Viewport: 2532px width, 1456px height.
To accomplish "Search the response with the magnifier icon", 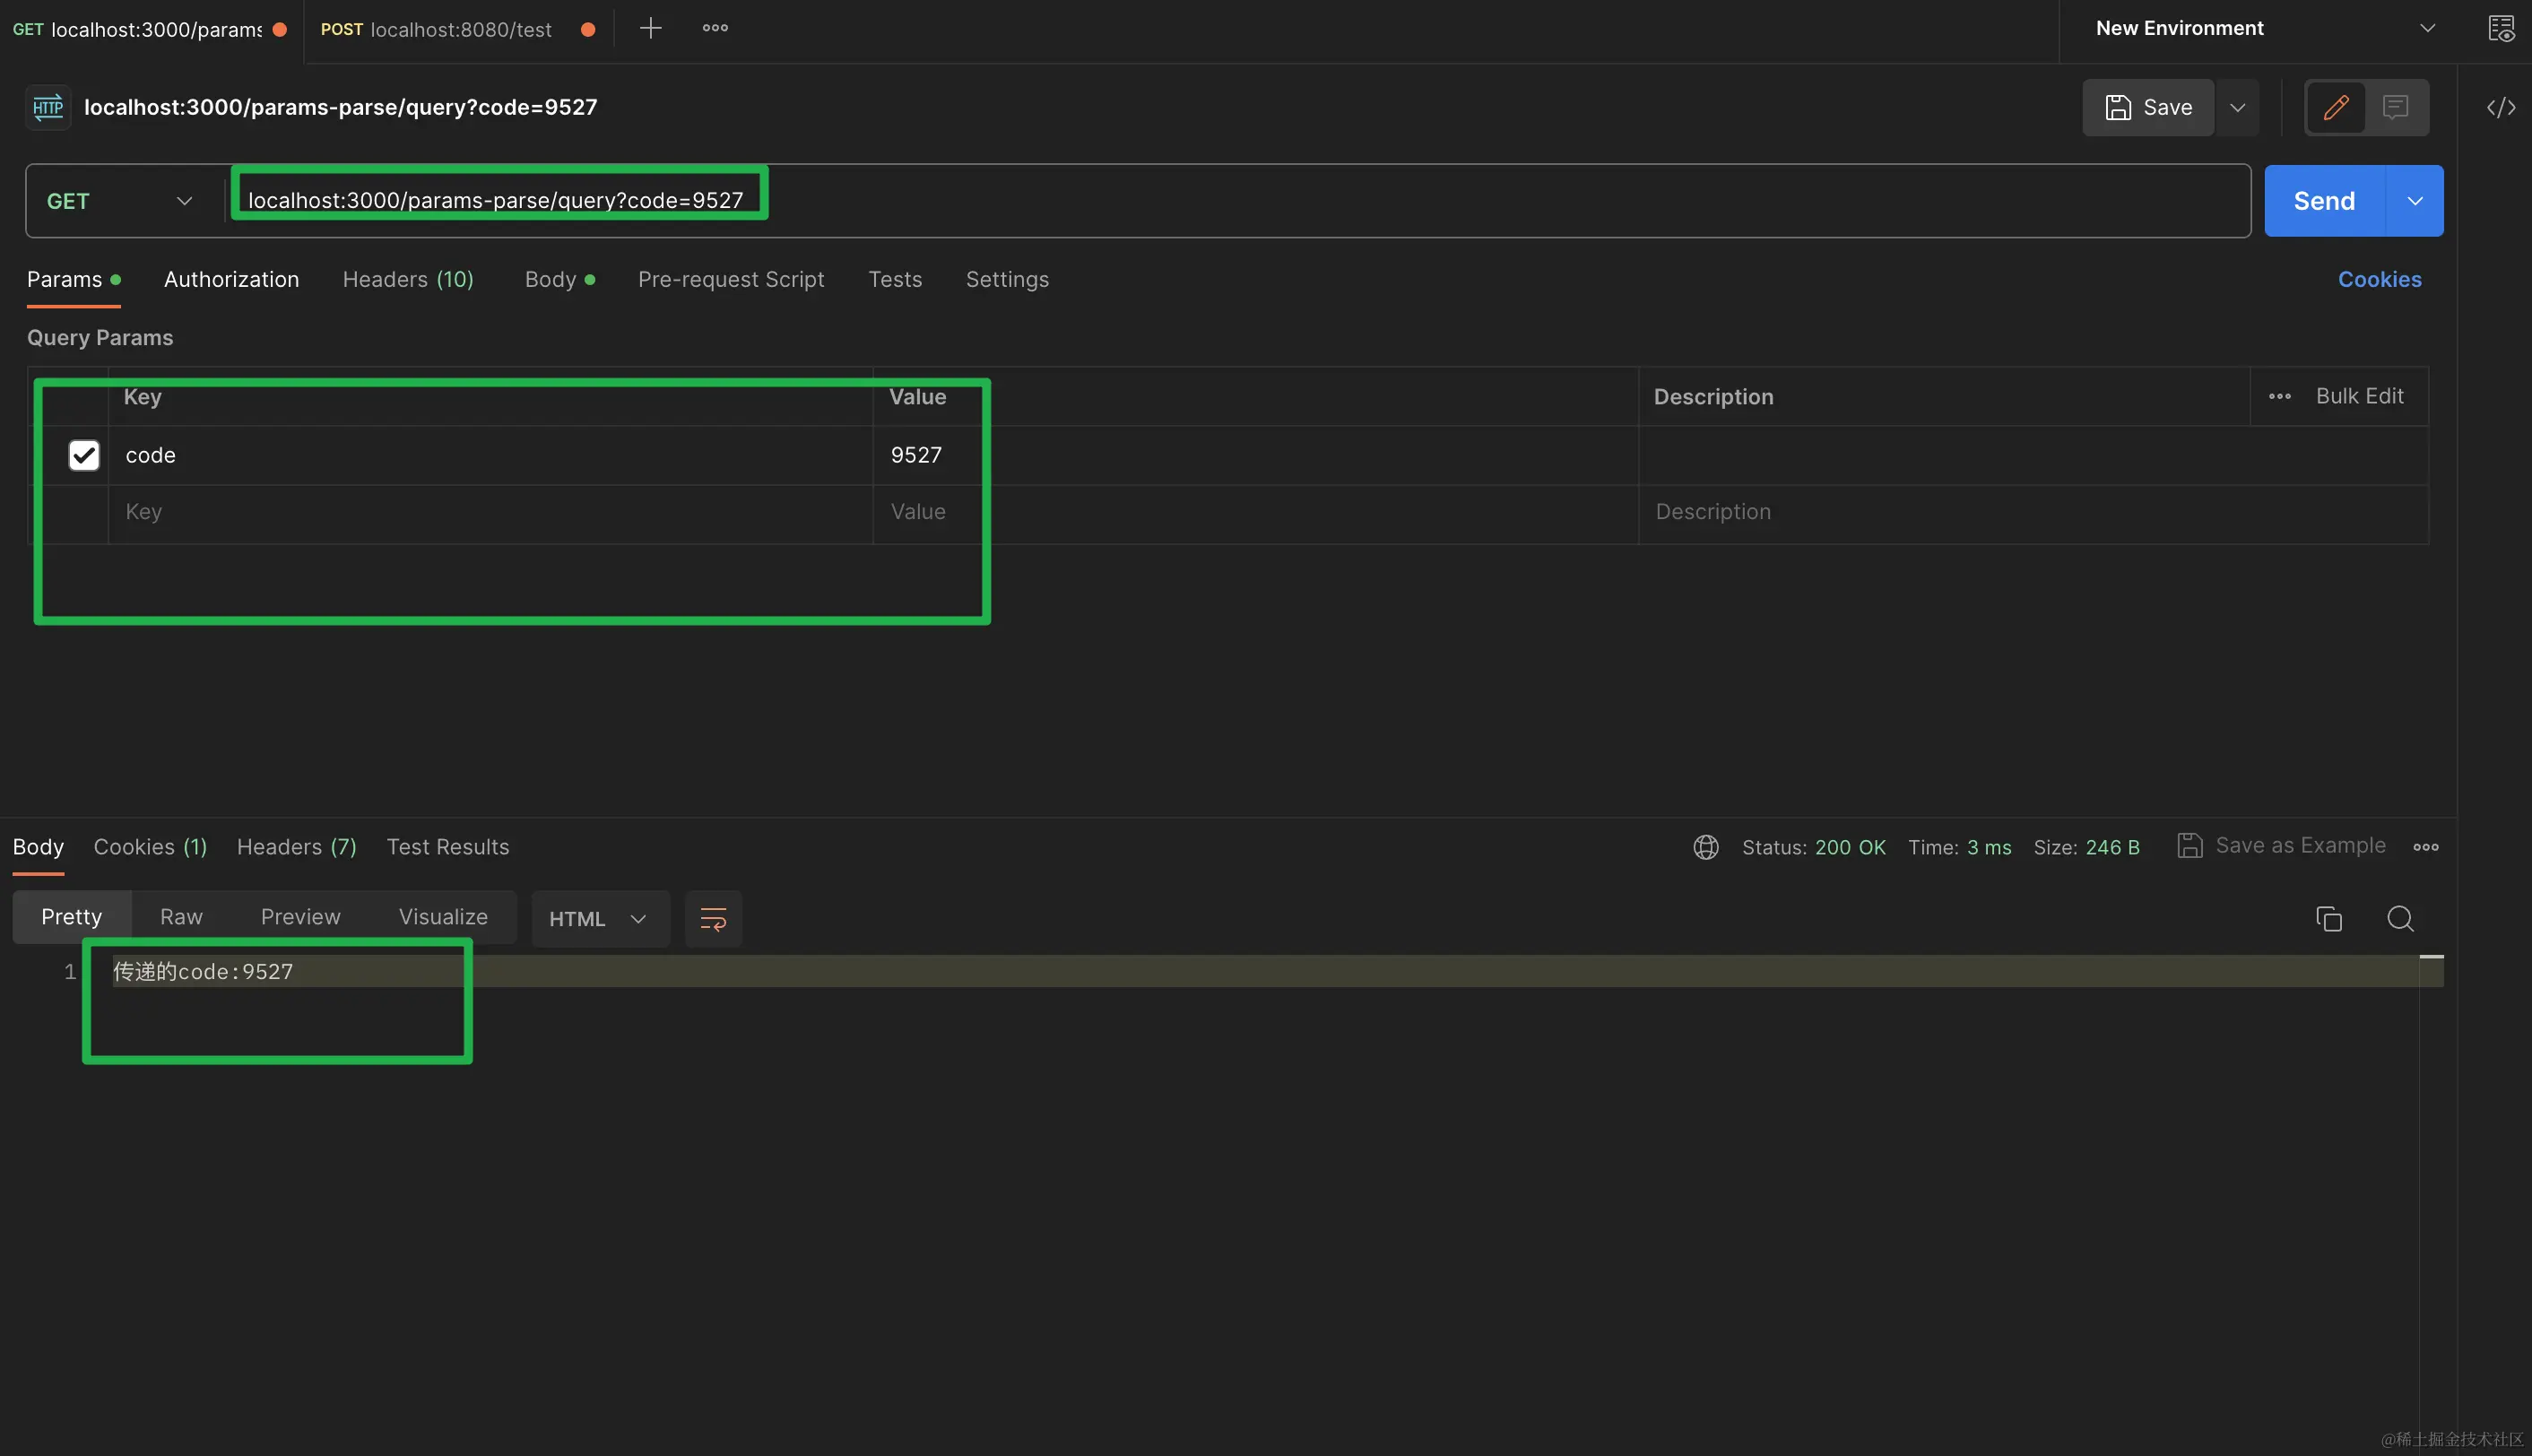I will (x=2400, y=918).
